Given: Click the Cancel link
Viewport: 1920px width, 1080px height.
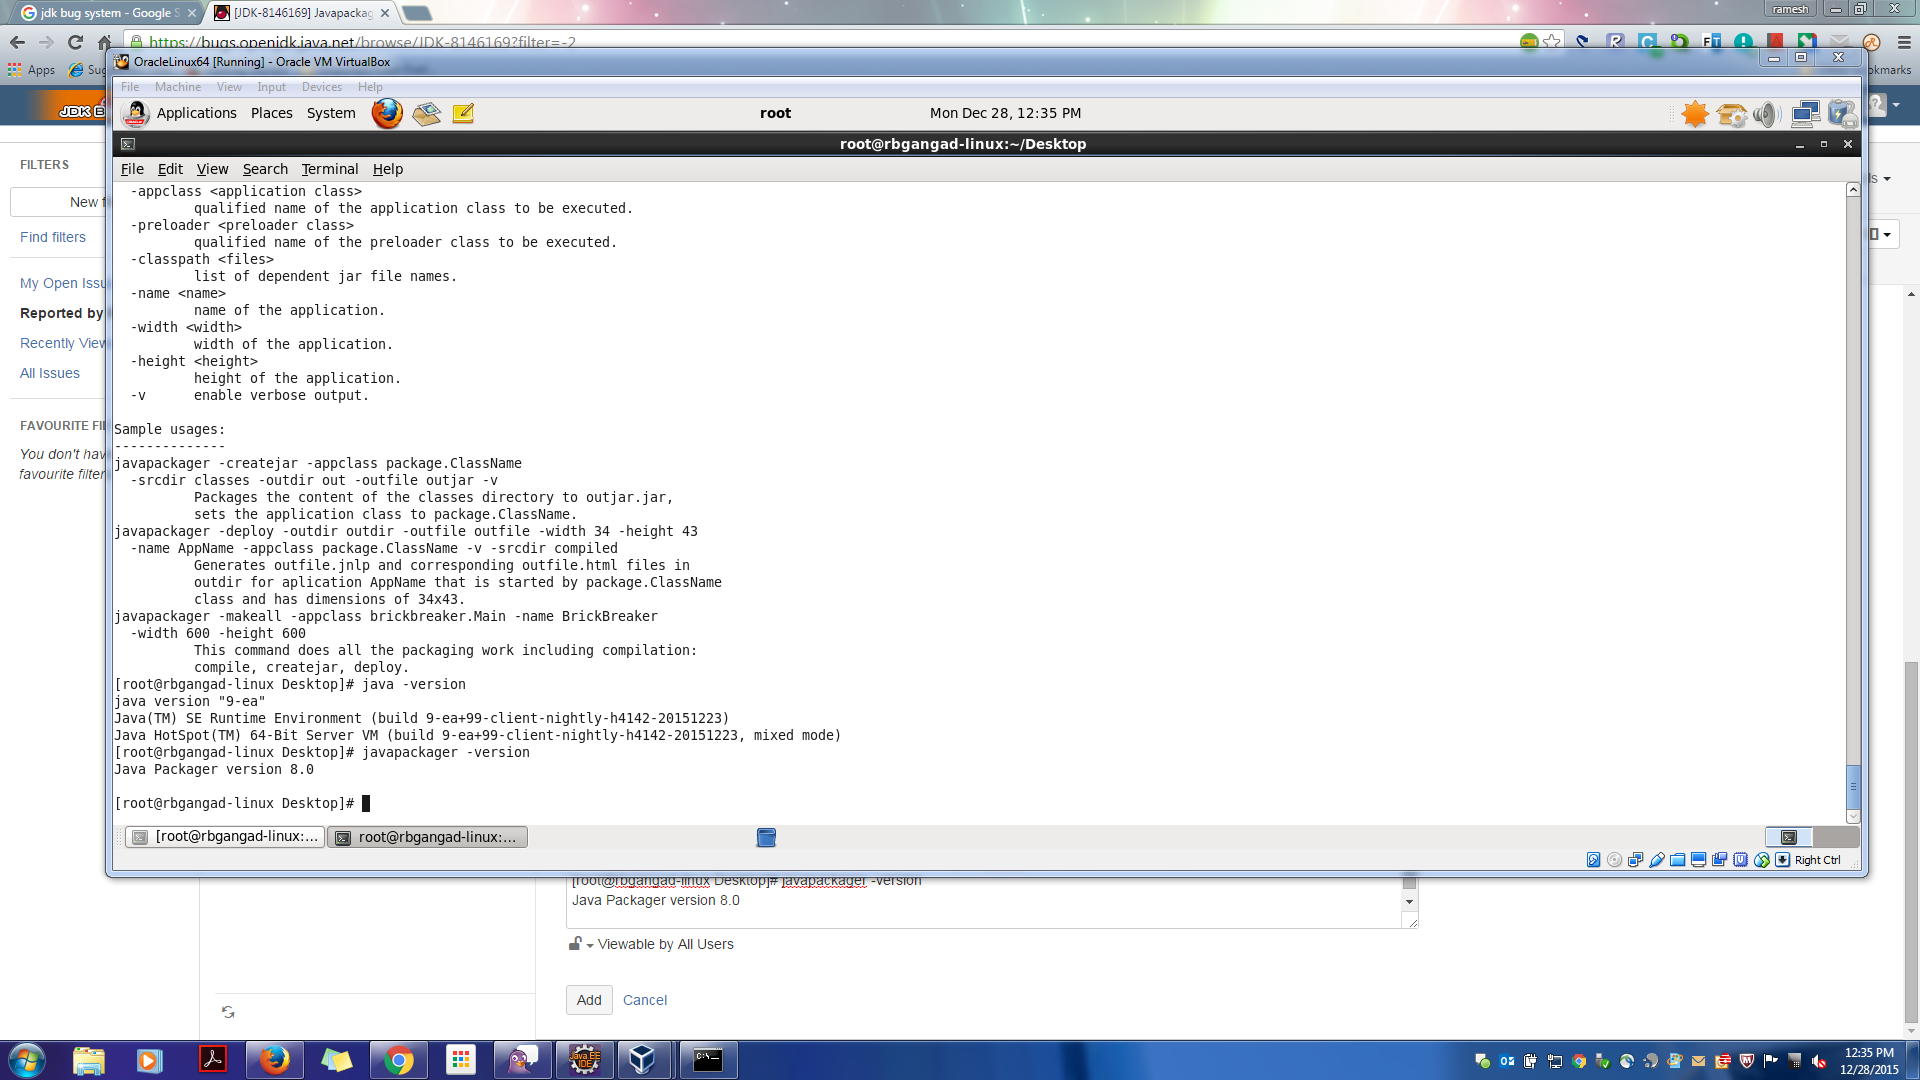Looking at the screenshot, I should pyautogui.click(x=644, y=1000).
